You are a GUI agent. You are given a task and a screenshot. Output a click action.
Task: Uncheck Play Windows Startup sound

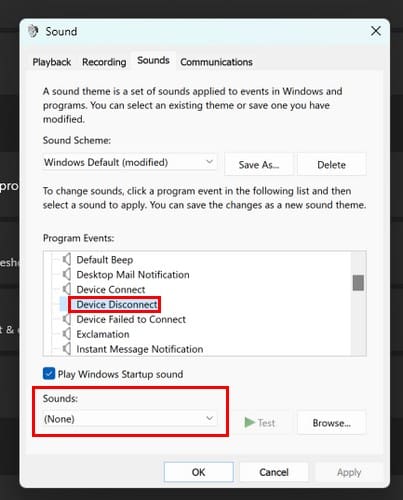click(x=49, y=374)
